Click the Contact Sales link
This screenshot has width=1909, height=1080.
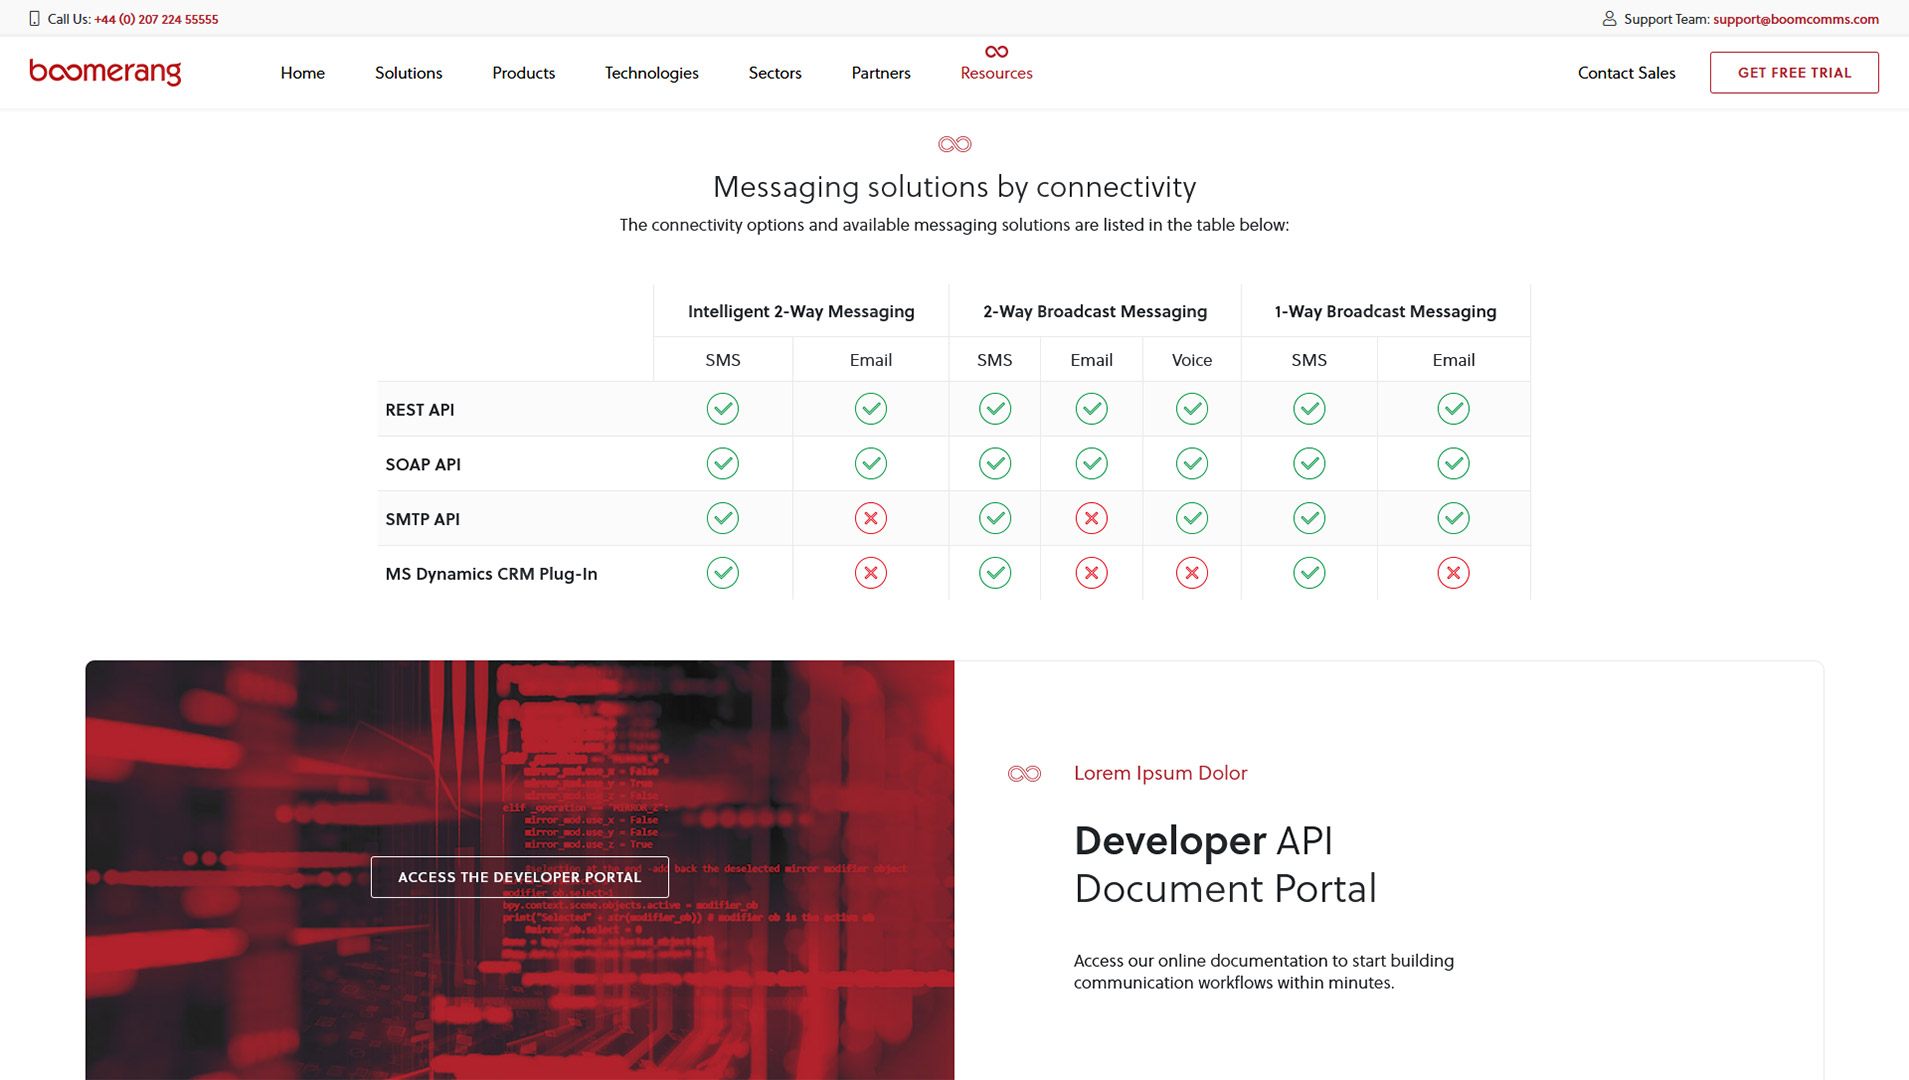pyautogui.click(x=1626, y=73)
